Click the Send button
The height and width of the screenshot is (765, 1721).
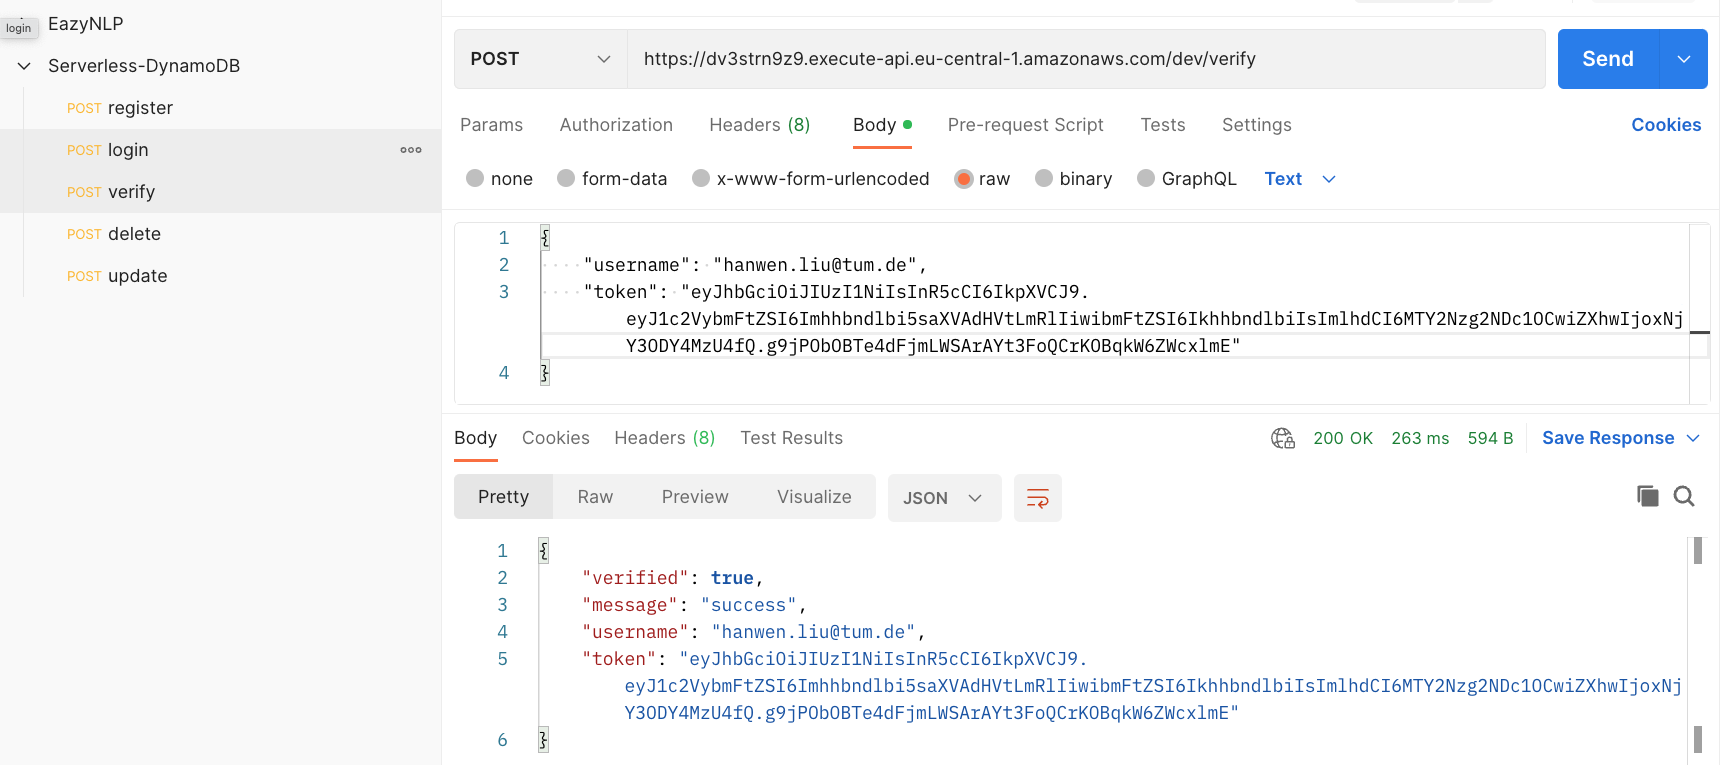click(1608, 59)
